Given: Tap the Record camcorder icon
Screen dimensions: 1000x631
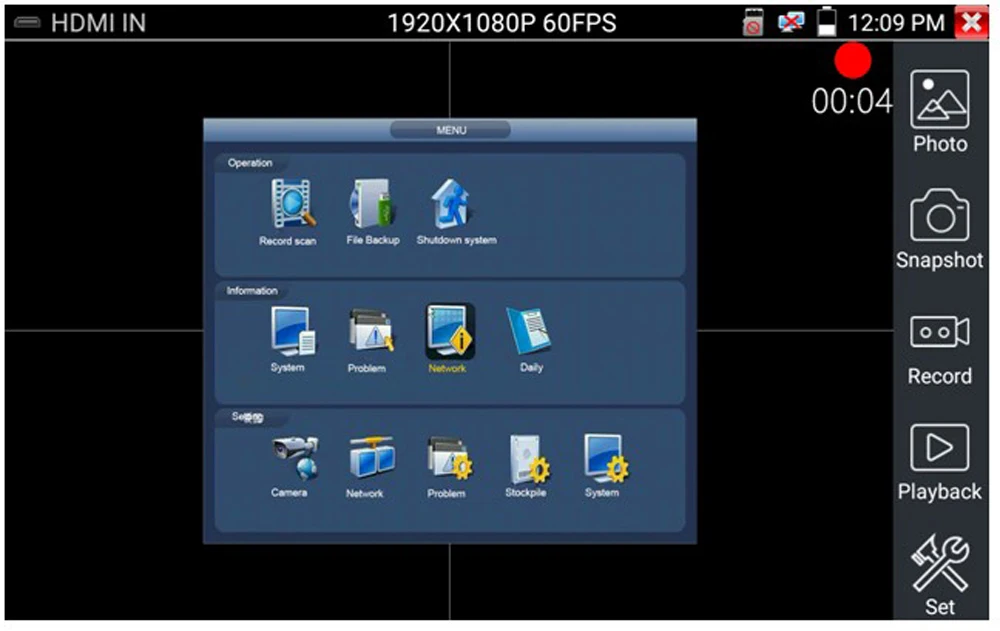Looking at the screenshot, I should 939,332.
